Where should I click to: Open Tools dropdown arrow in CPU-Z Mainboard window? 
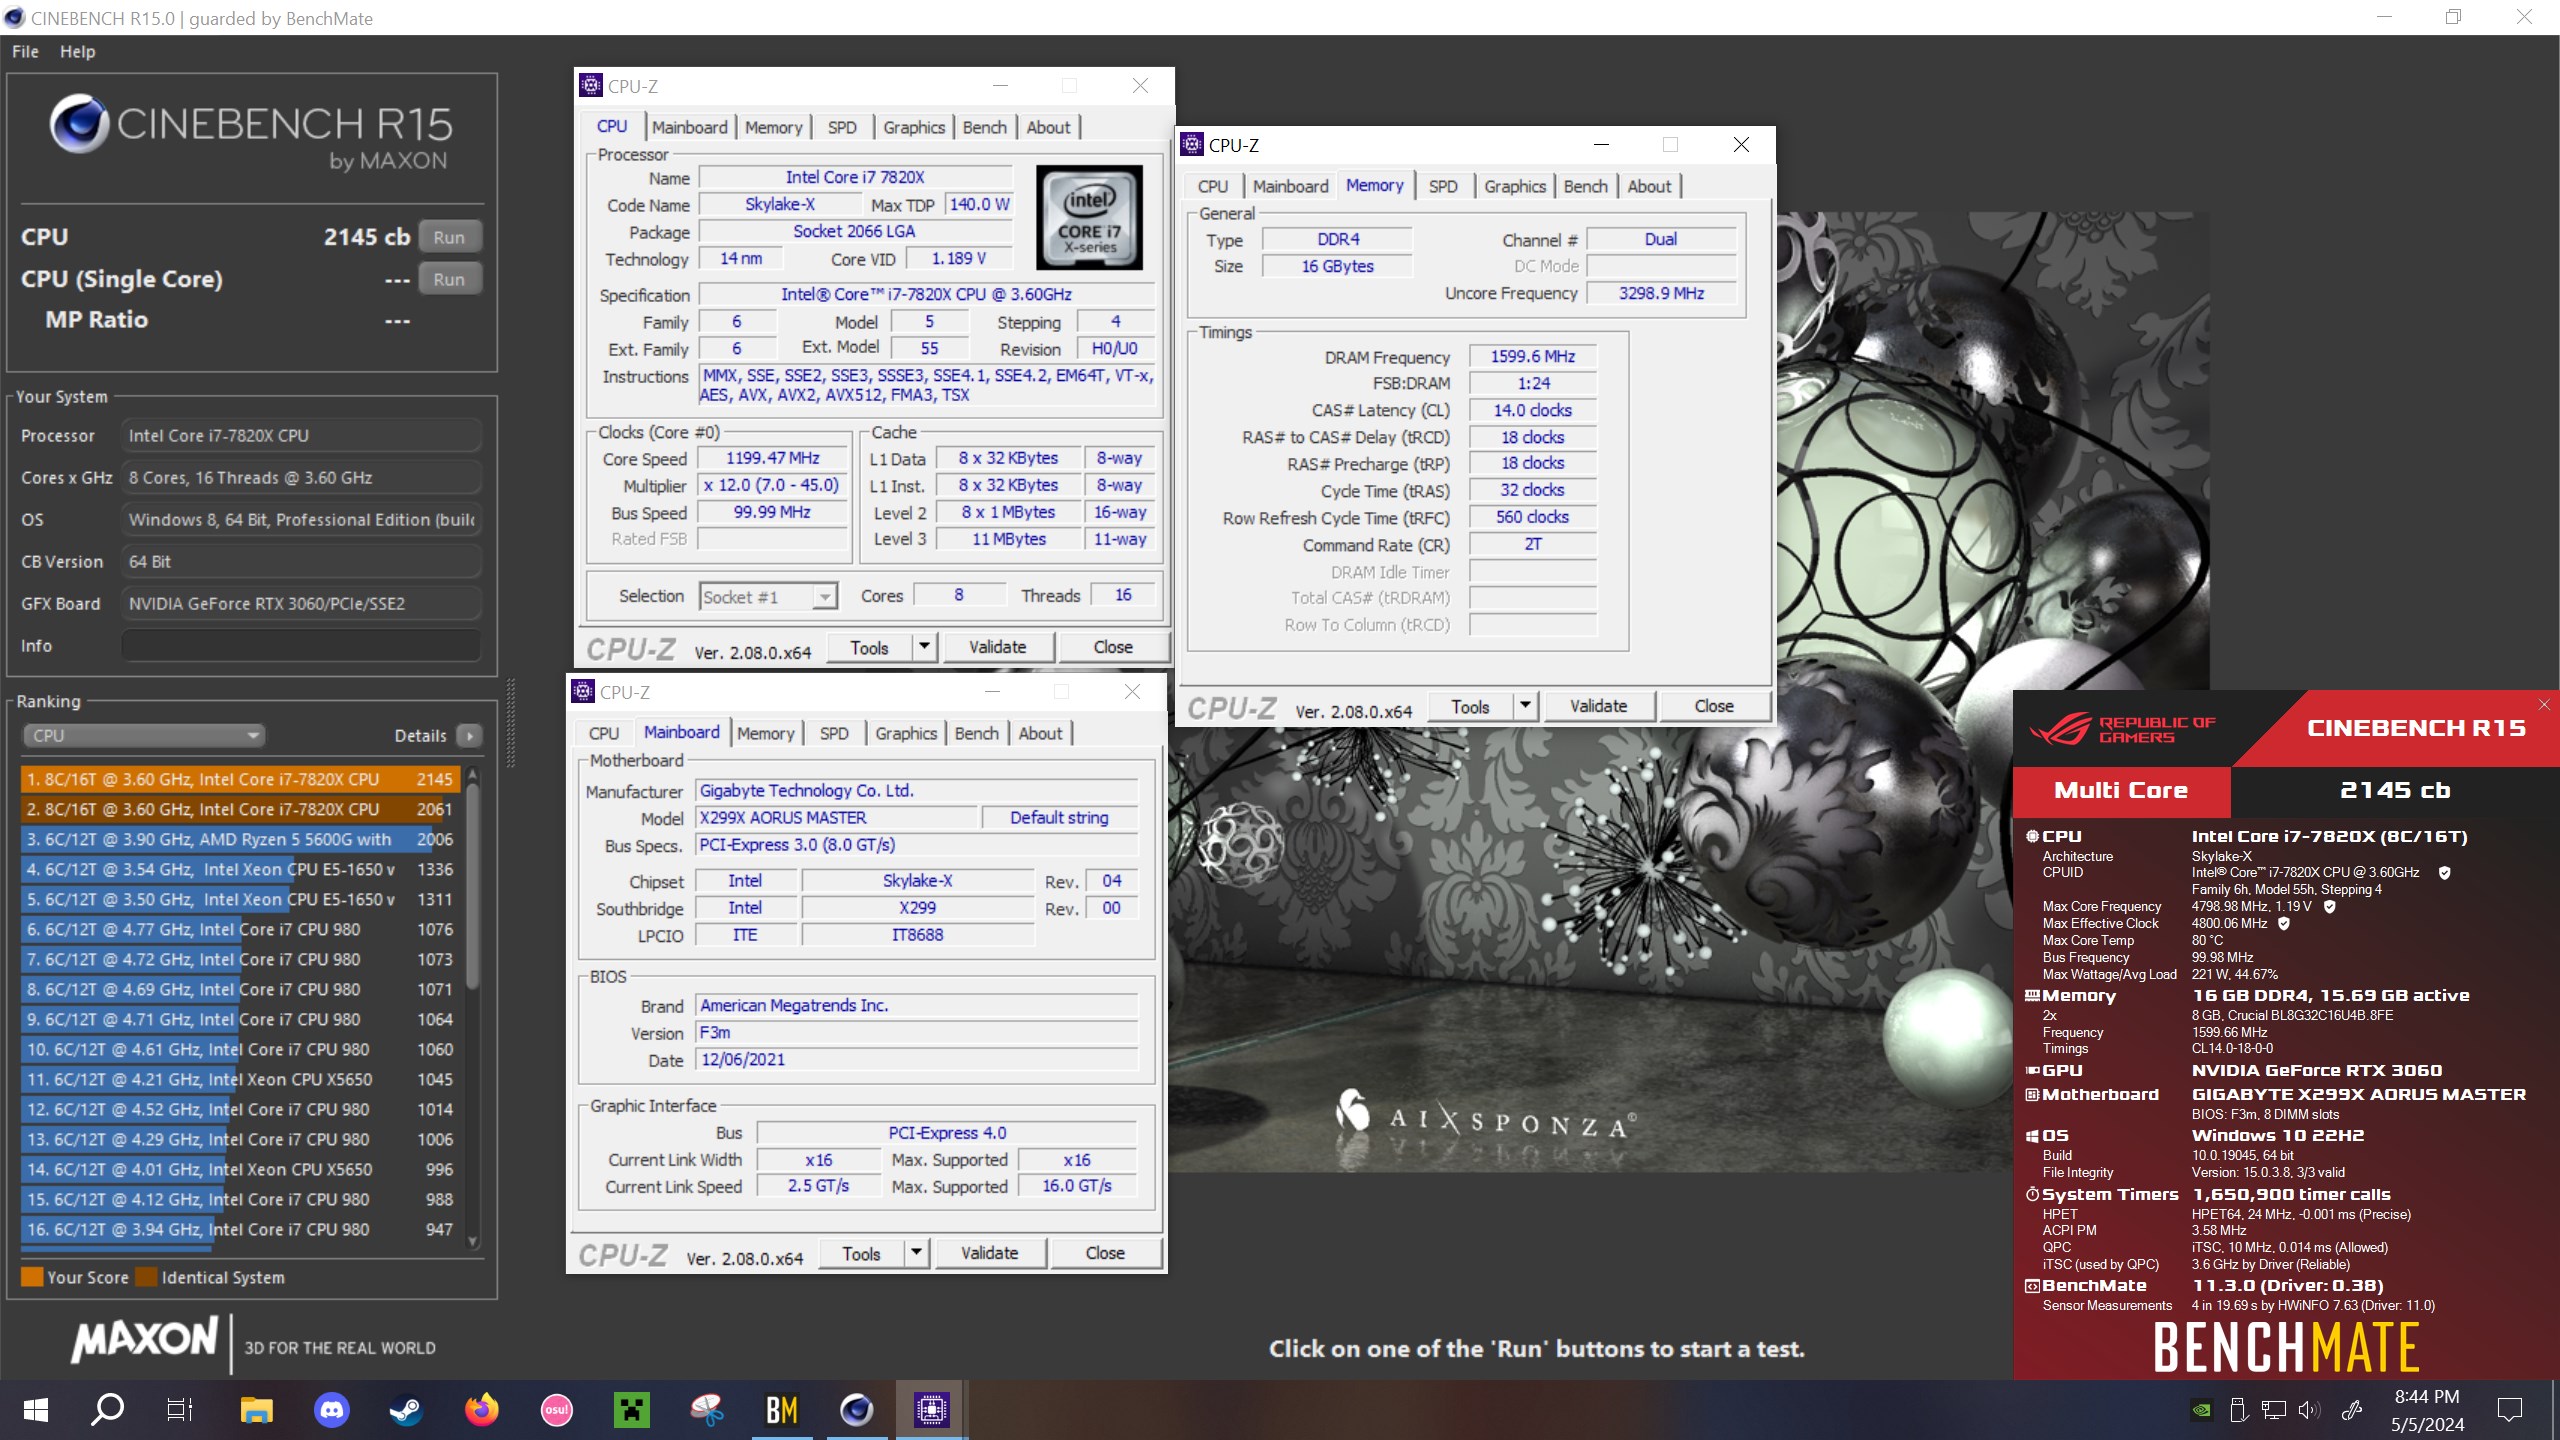tap(916, 1253)
